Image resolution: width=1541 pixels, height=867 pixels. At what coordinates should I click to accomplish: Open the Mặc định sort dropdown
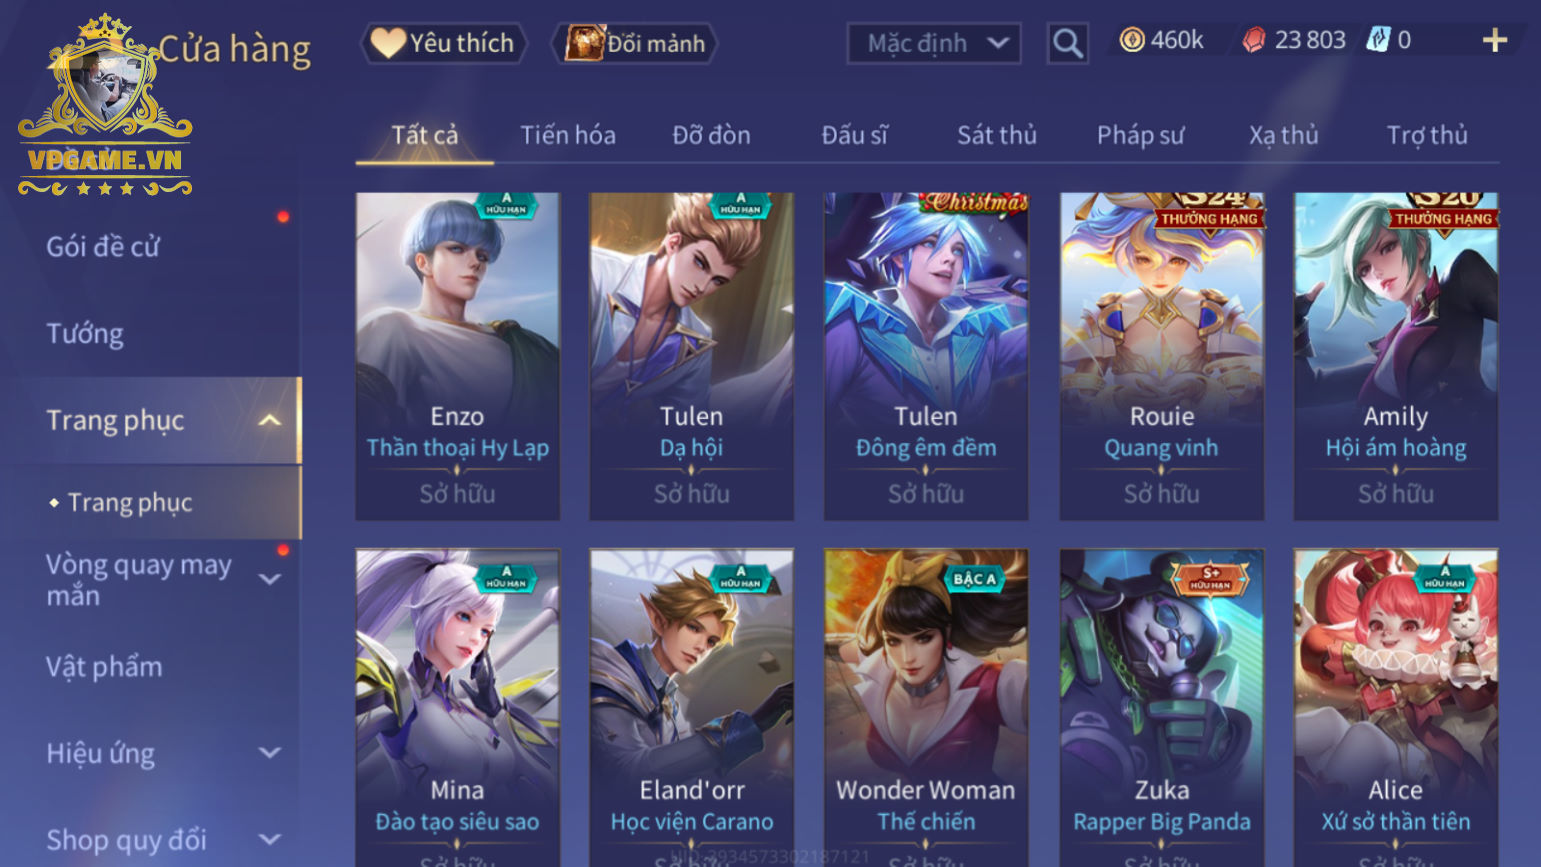[933, 43]
